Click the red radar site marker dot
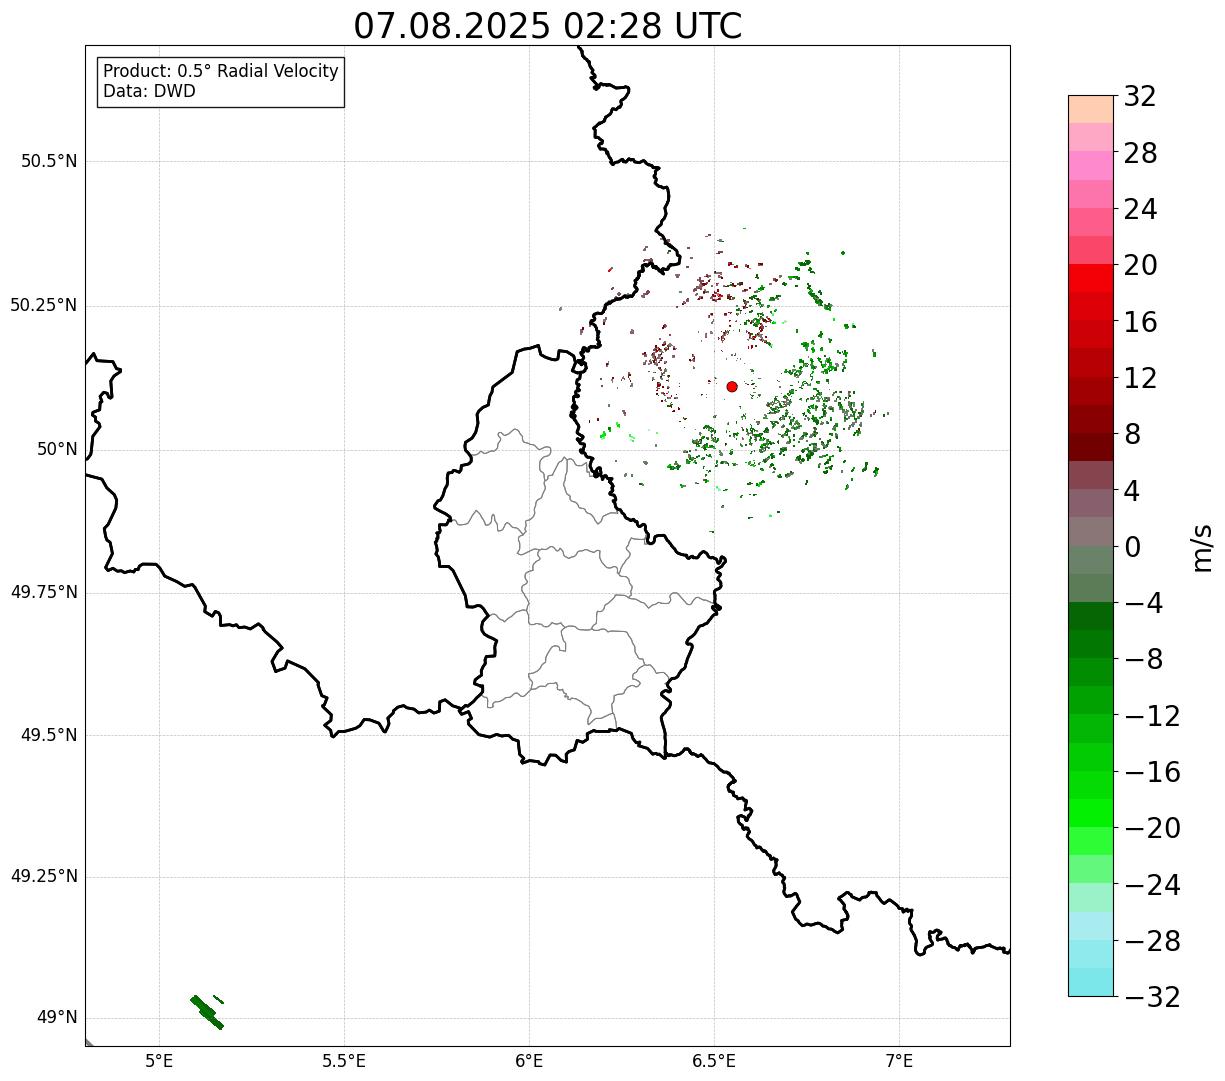Viewport: 1225px width, 1081px height. tap(732, 386)
